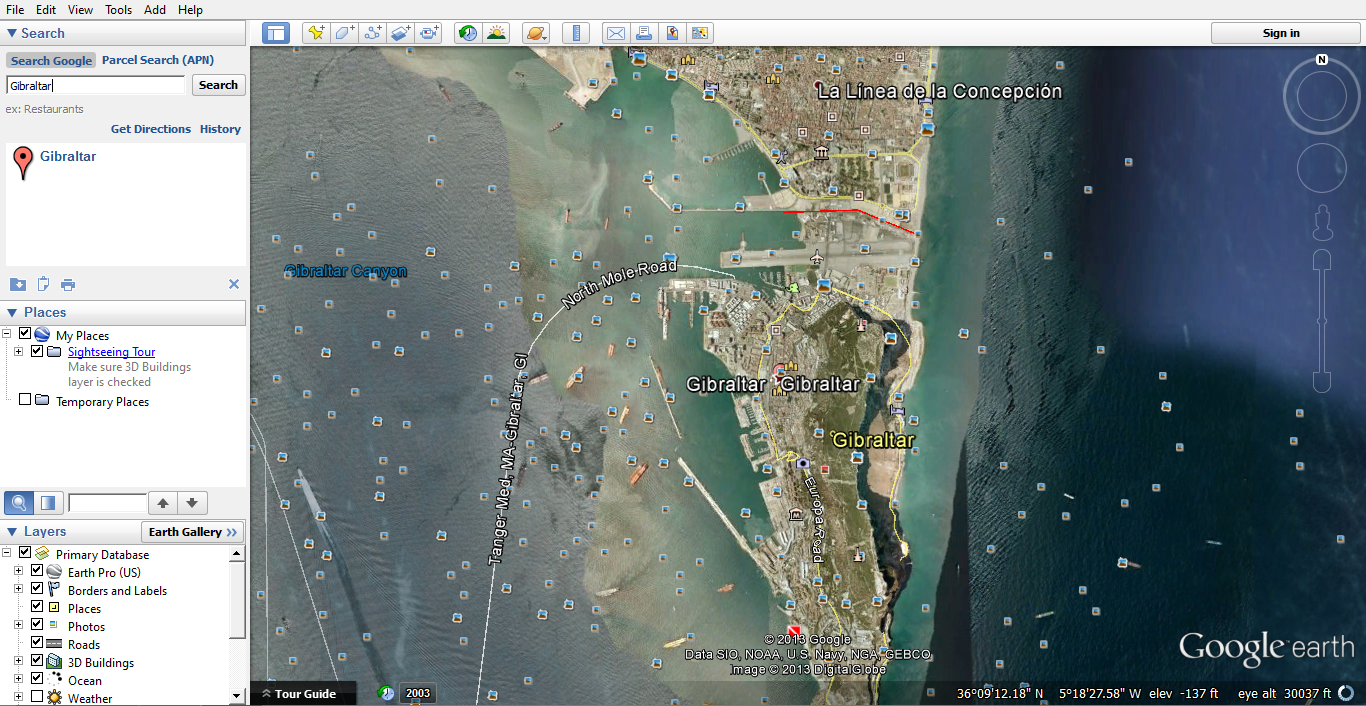
Task: Clear search results with the X
Action: tap(234, 284)
